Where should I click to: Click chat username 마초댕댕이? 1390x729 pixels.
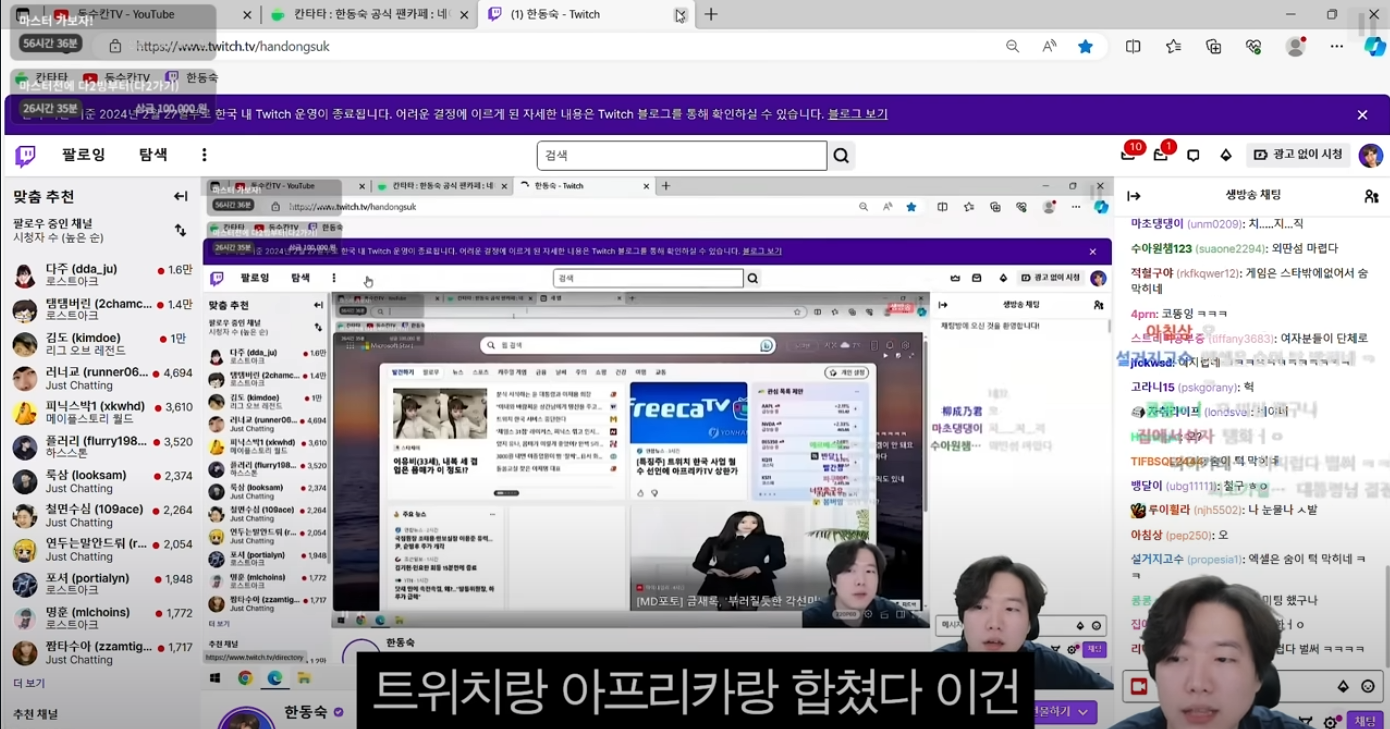[1157, 224]
